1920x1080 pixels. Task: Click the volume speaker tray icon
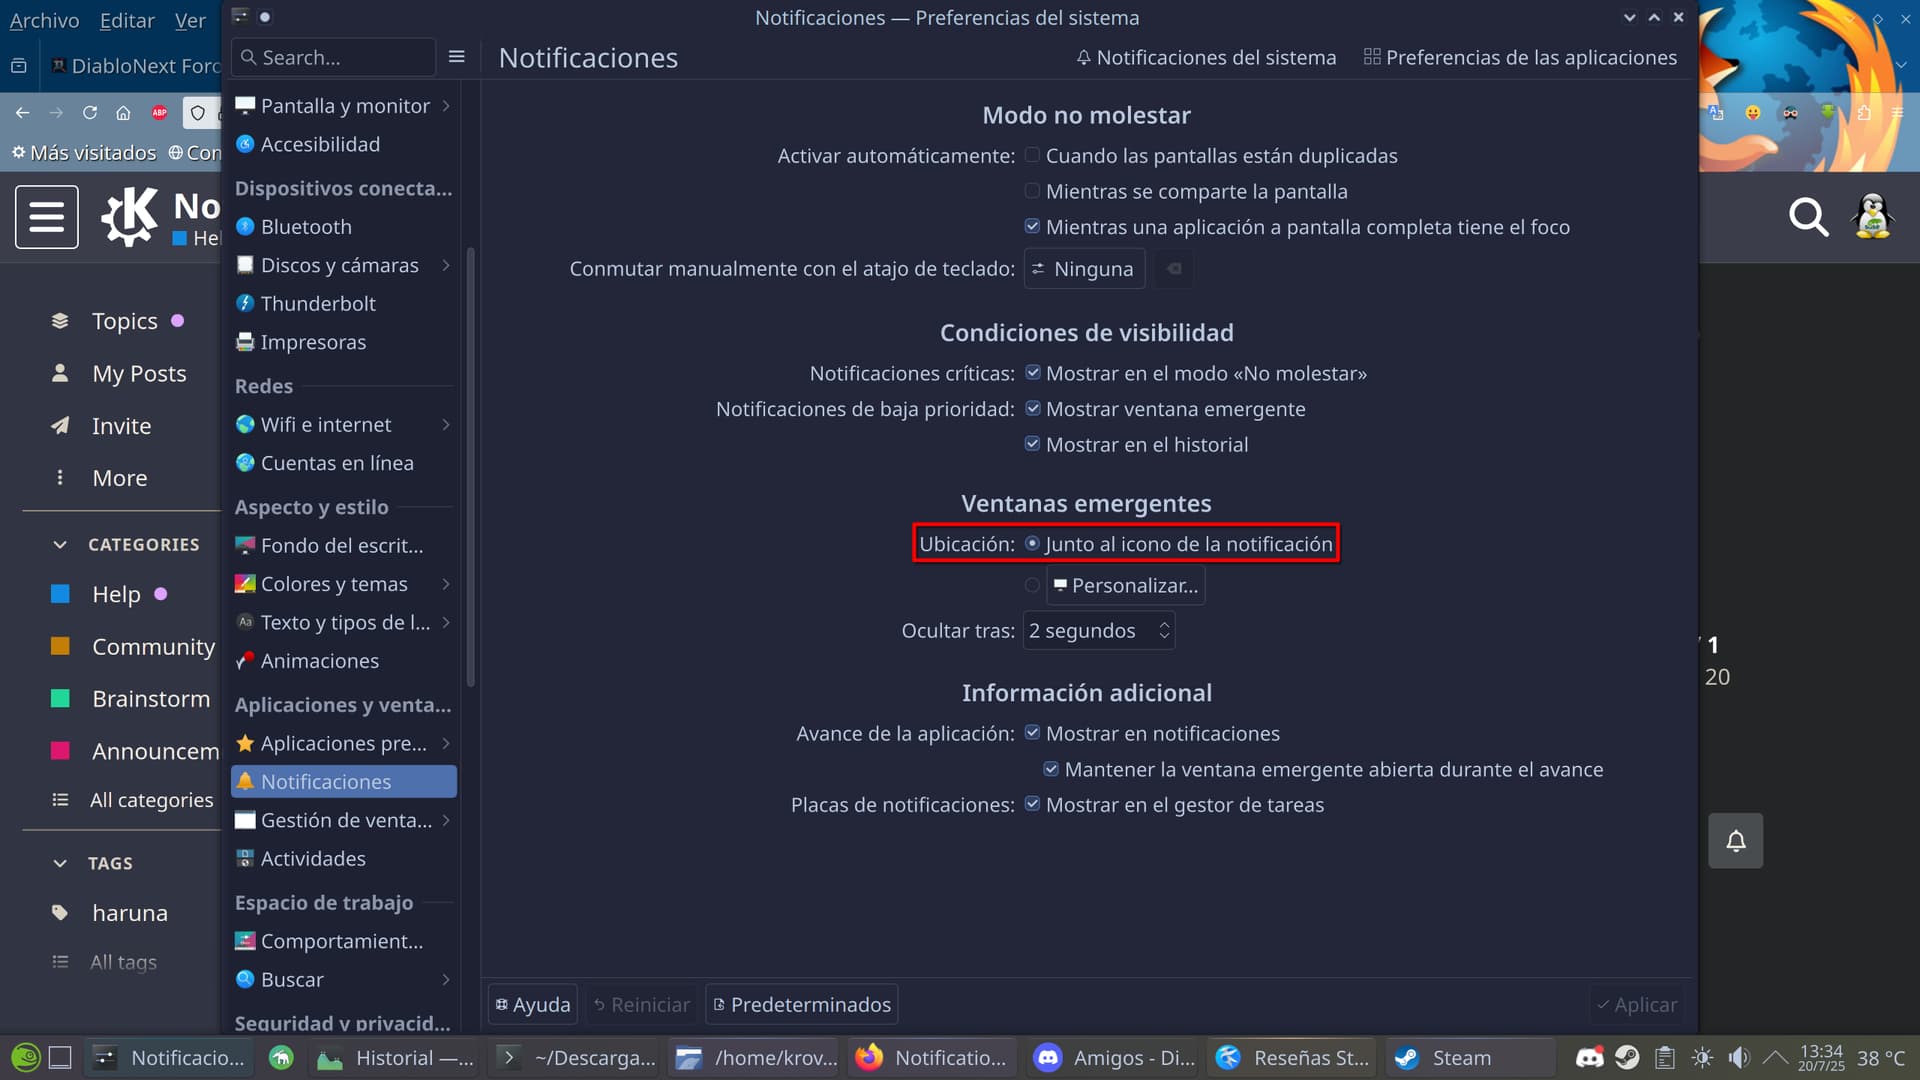pos(1739,1057)
